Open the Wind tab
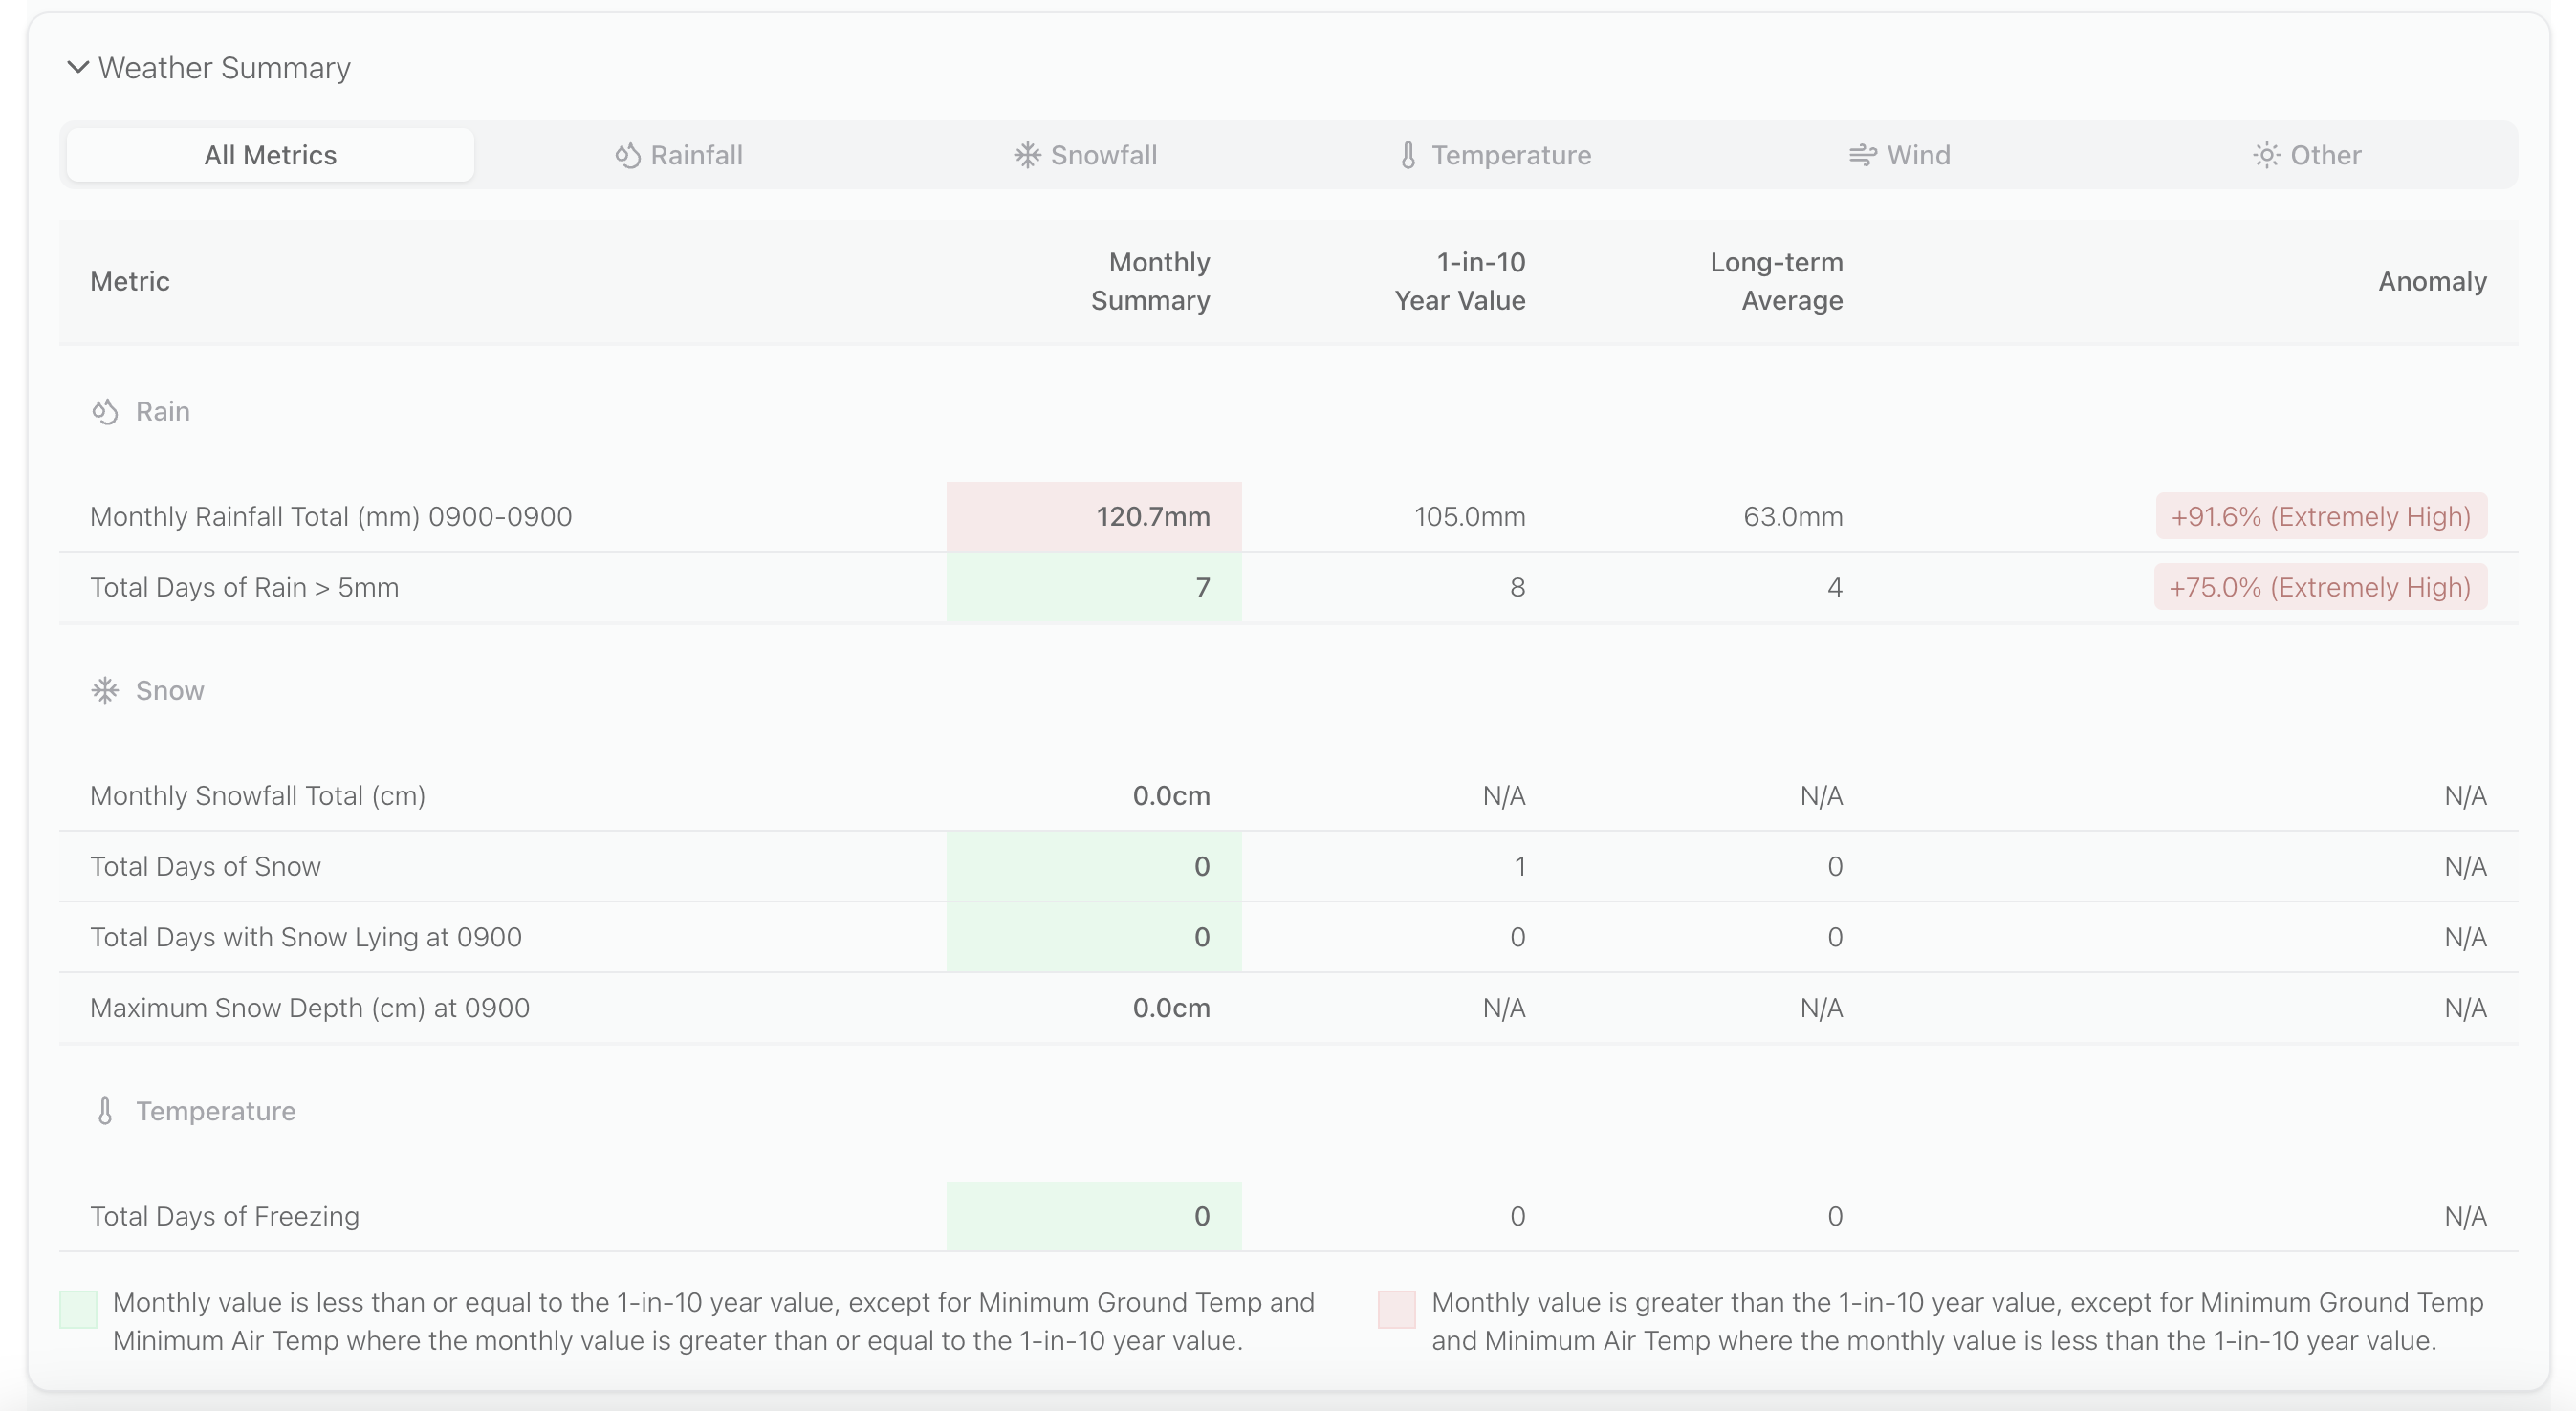Viewport: 2576px width, 1411px height. (1899, 155)
